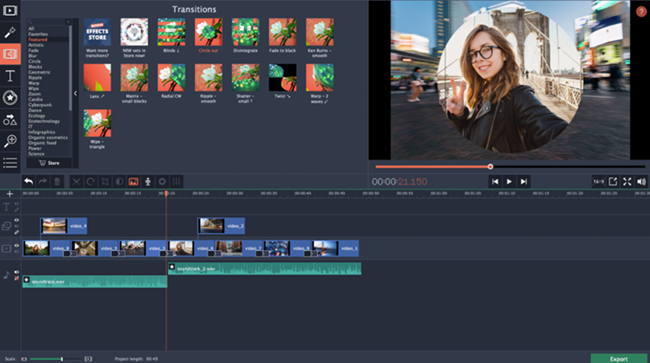Click the Redo arrow
The height and width of the screenshot is (363, 650).
coord(43,182)
